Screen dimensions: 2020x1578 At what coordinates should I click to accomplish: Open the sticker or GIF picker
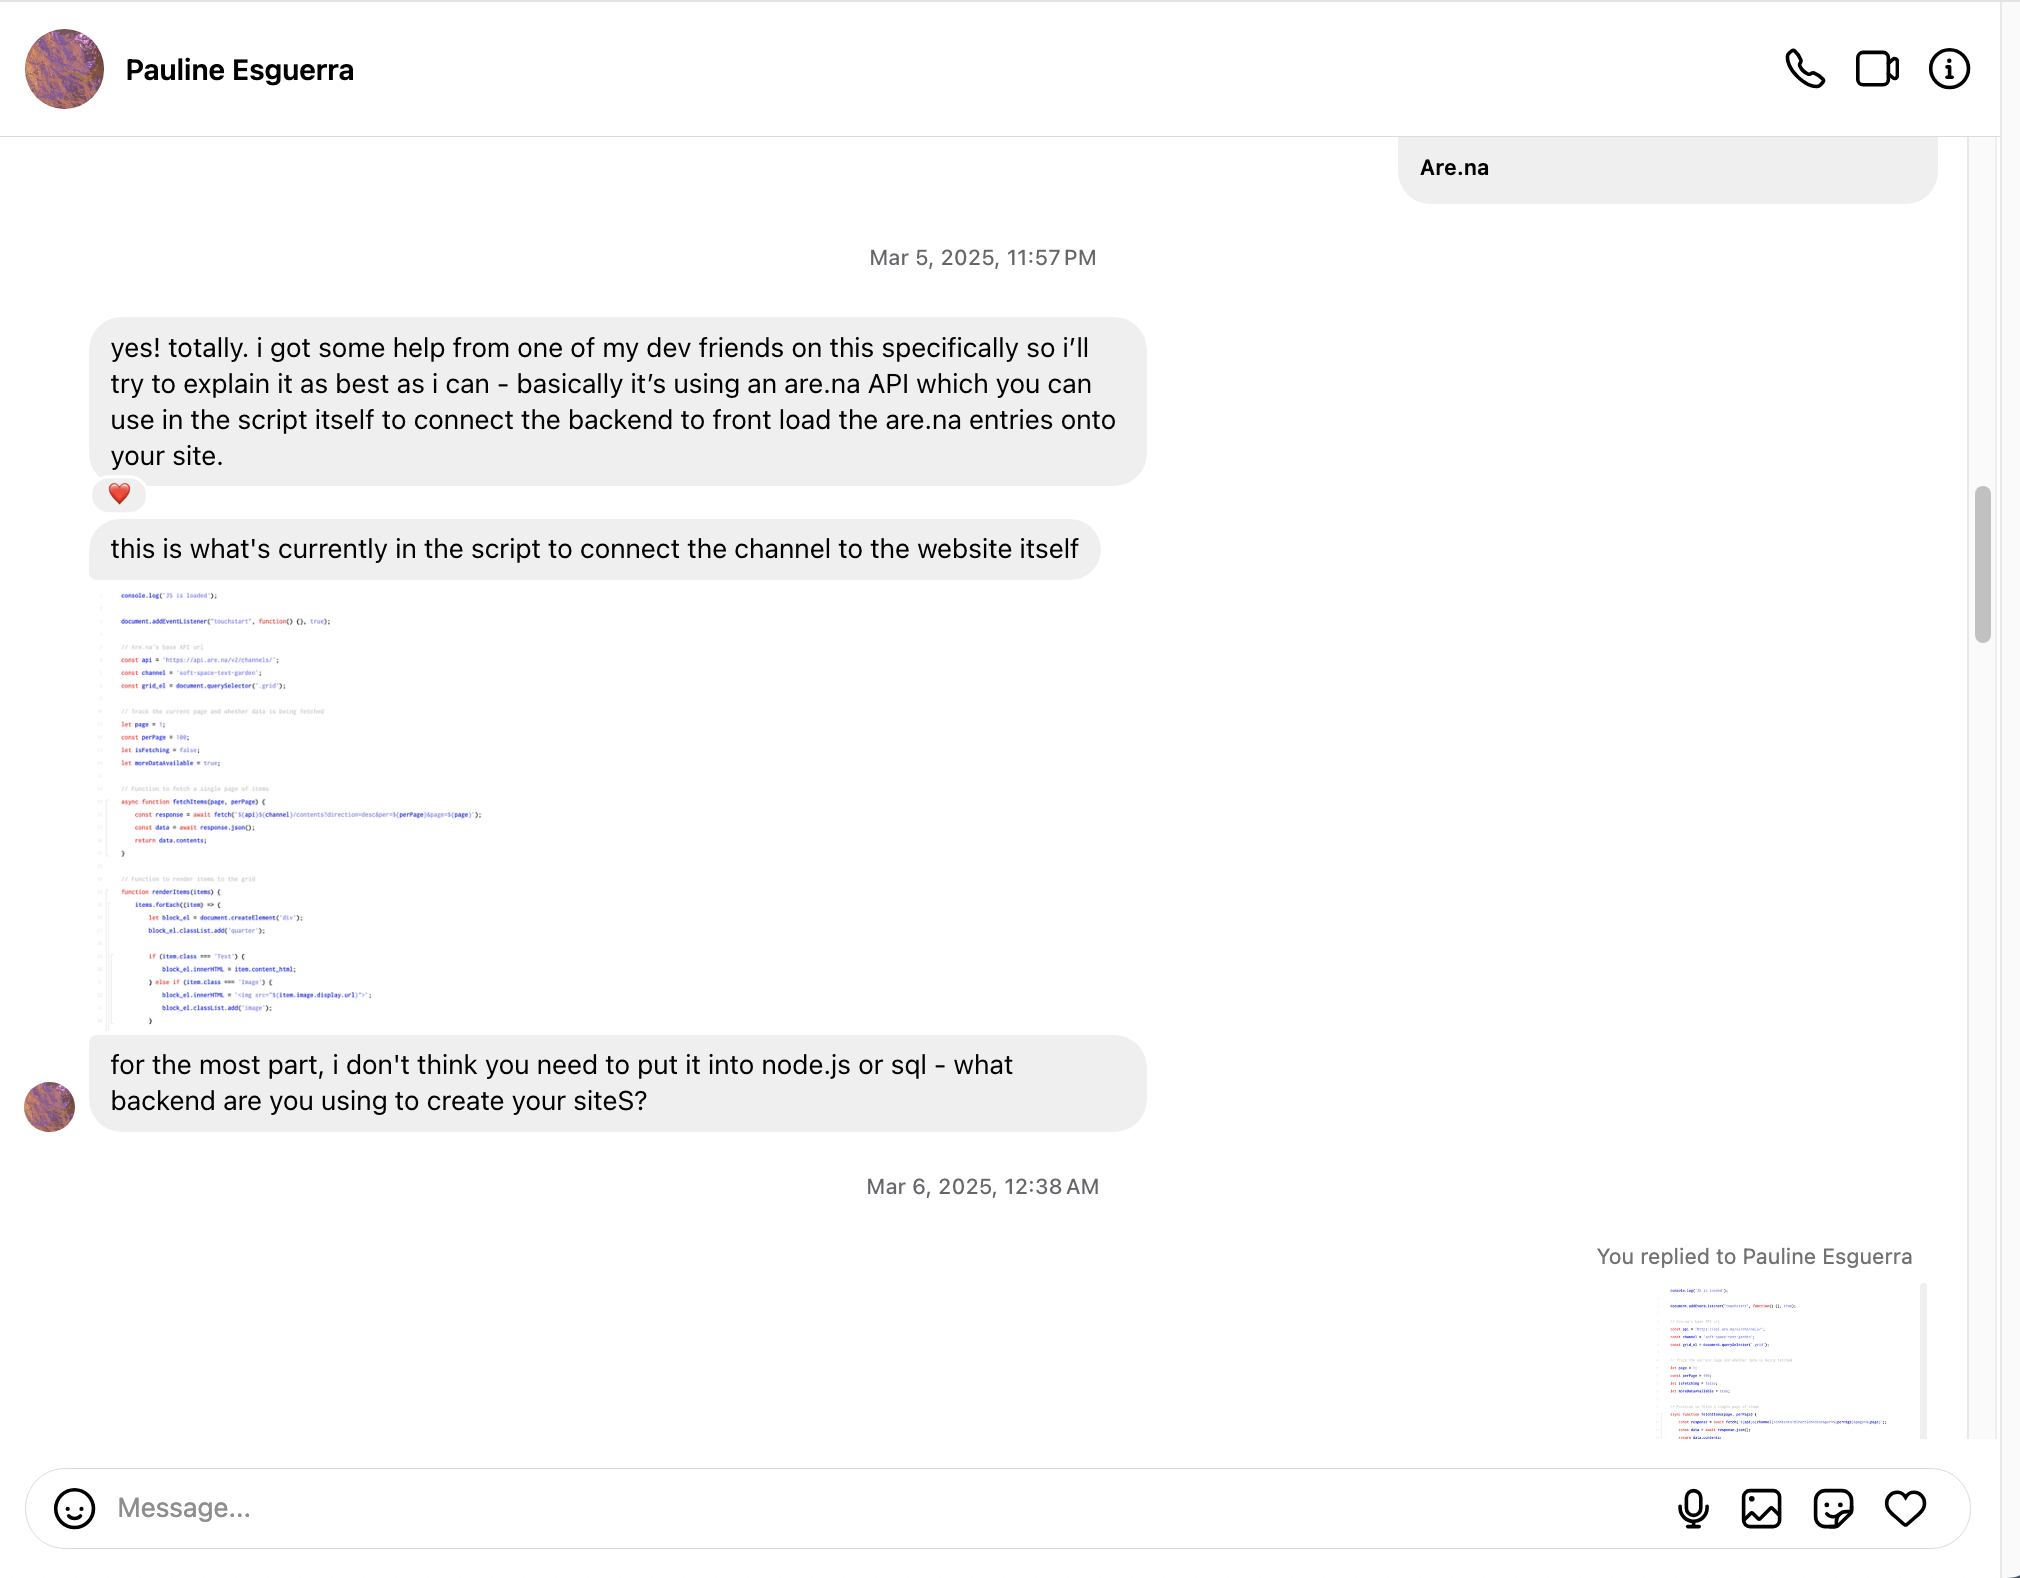(1833, 1508)
